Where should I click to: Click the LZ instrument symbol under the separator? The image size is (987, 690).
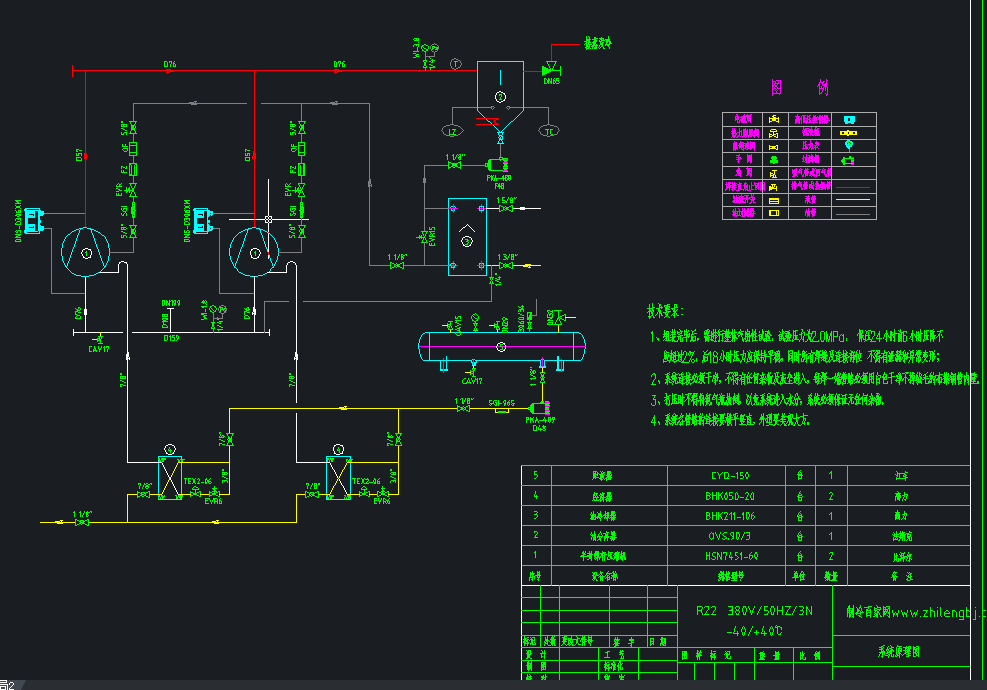452,131
